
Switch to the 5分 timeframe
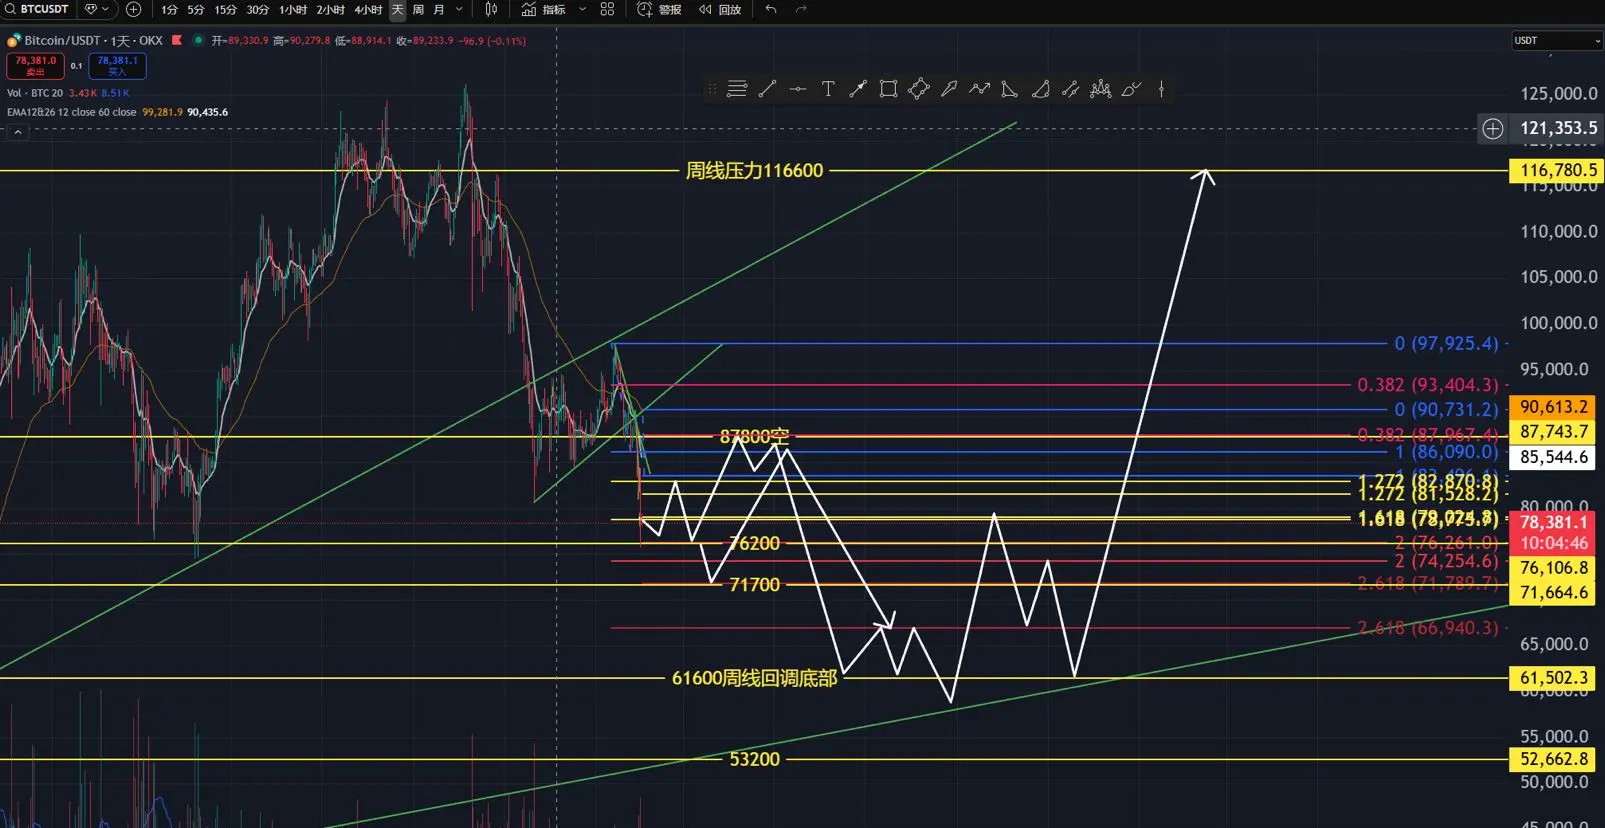pyautogui.click(x=196, y=10)
